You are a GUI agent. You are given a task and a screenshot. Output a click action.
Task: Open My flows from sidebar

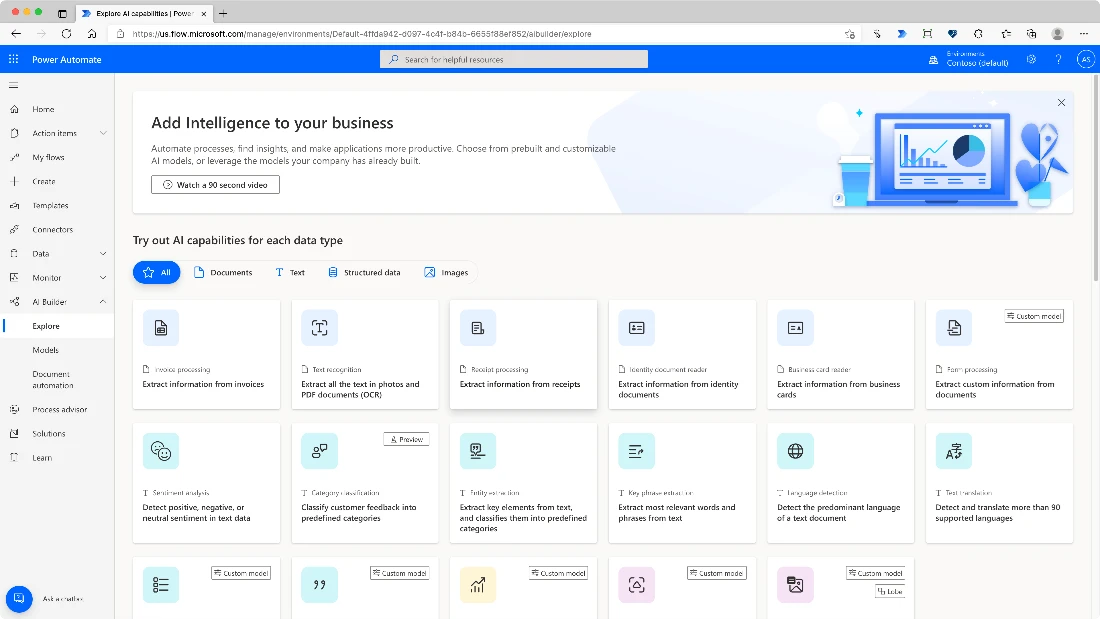(x=48, y=157)
